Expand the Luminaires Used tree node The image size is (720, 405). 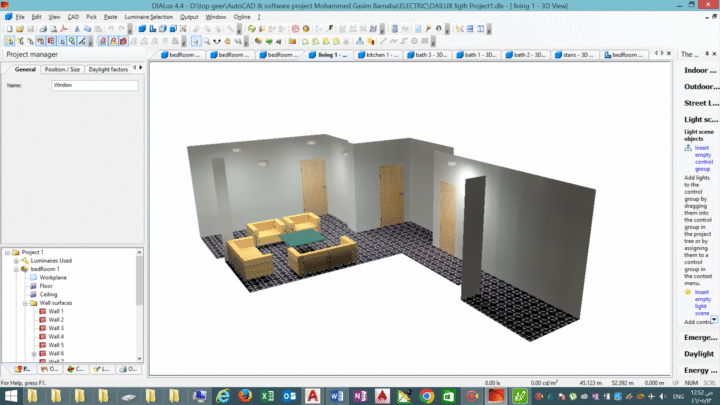coord(16,260)
